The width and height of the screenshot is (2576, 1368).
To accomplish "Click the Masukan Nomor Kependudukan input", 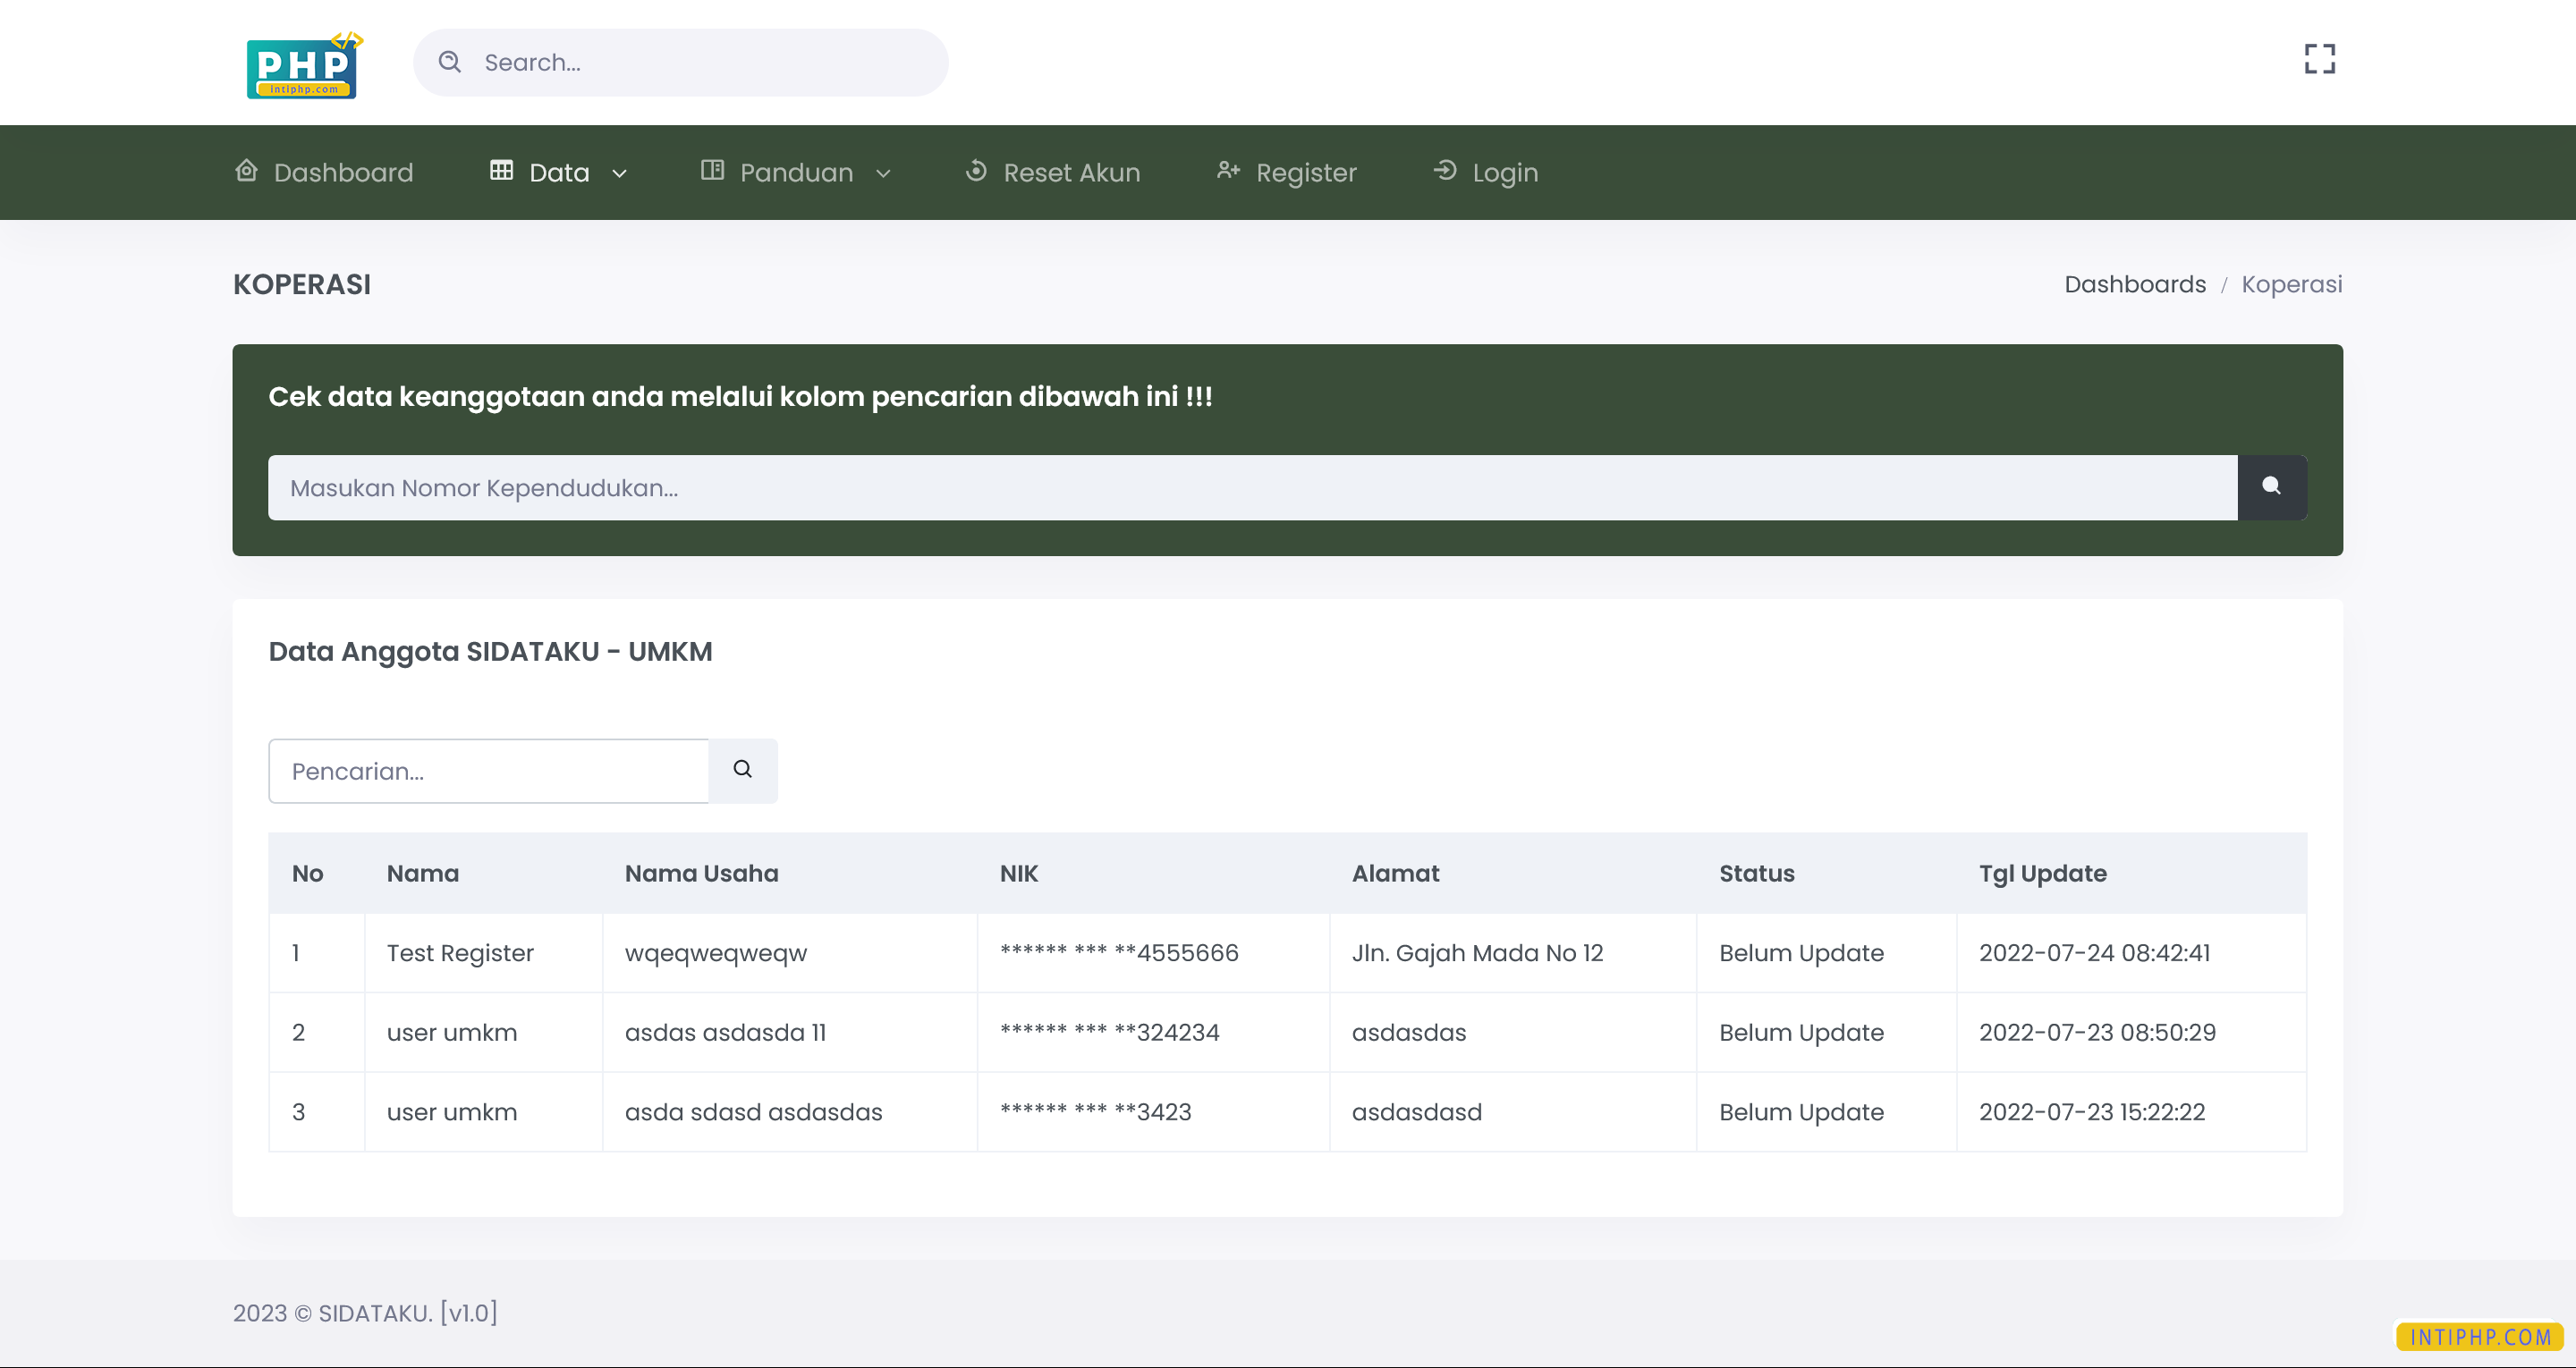I will (x=1200, y=487).
